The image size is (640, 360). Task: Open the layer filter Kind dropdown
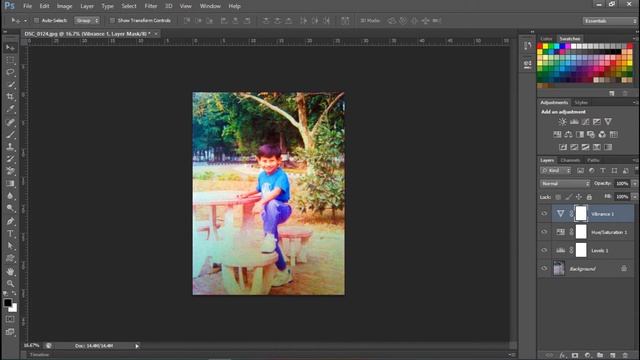(555, 171)
